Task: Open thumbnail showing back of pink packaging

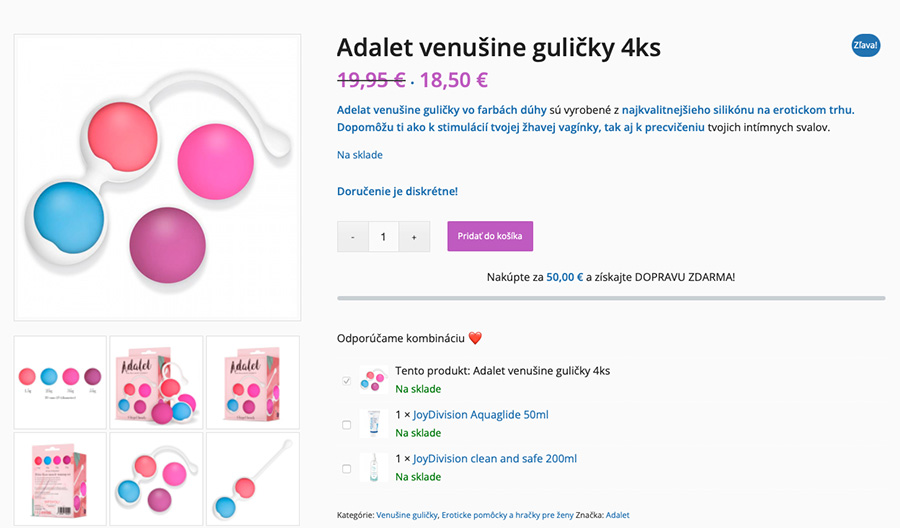Action: [x=60, y=479]
